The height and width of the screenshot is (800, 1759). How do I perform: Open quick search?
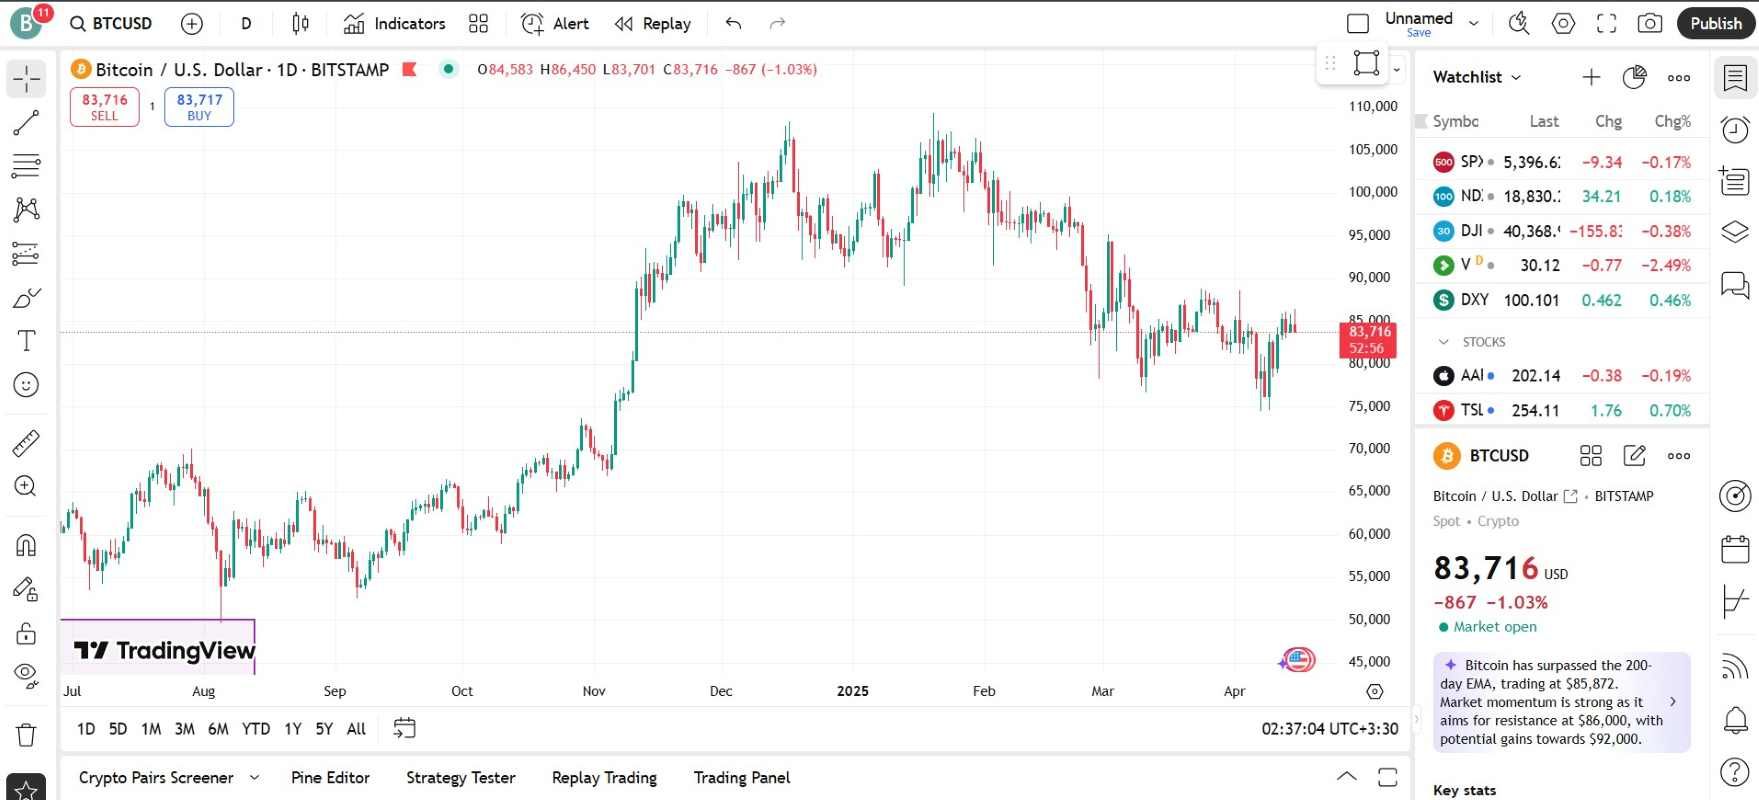point(1519,23)
